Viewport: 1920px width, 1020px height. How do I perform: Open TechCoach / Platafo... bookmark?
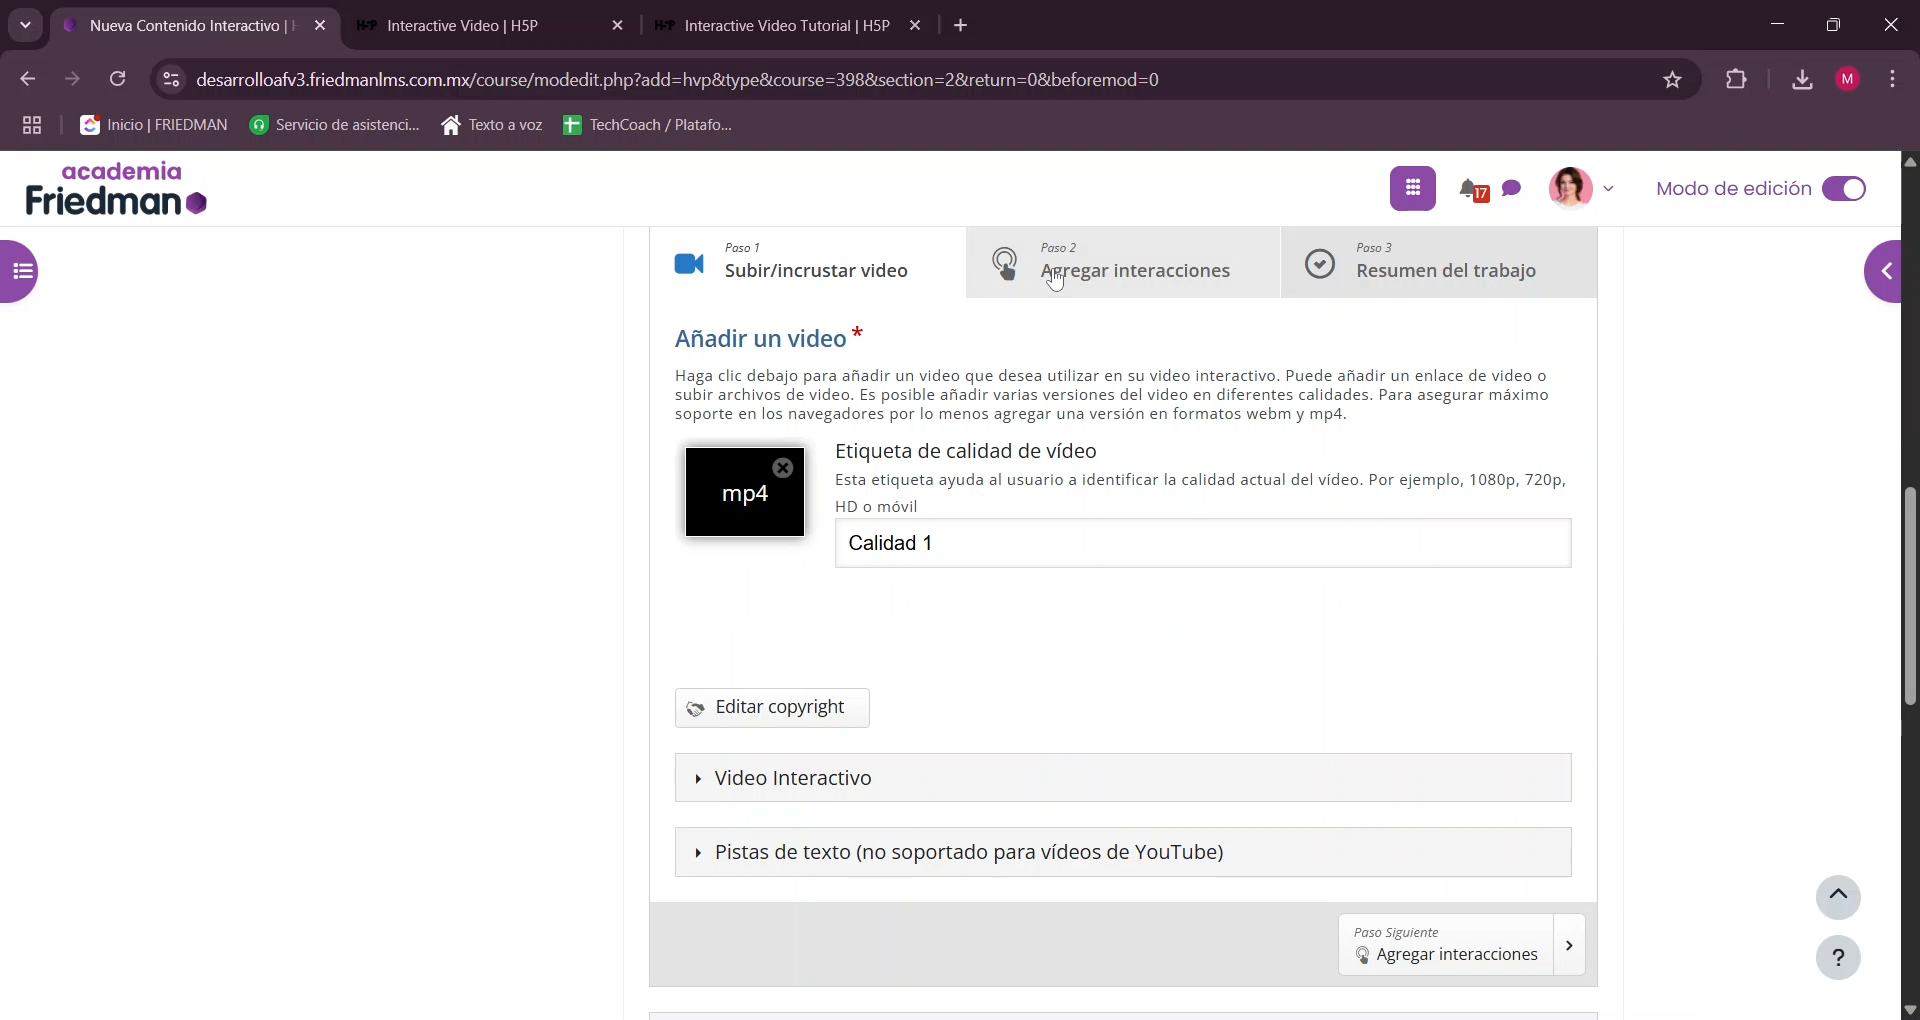(648, 125)
